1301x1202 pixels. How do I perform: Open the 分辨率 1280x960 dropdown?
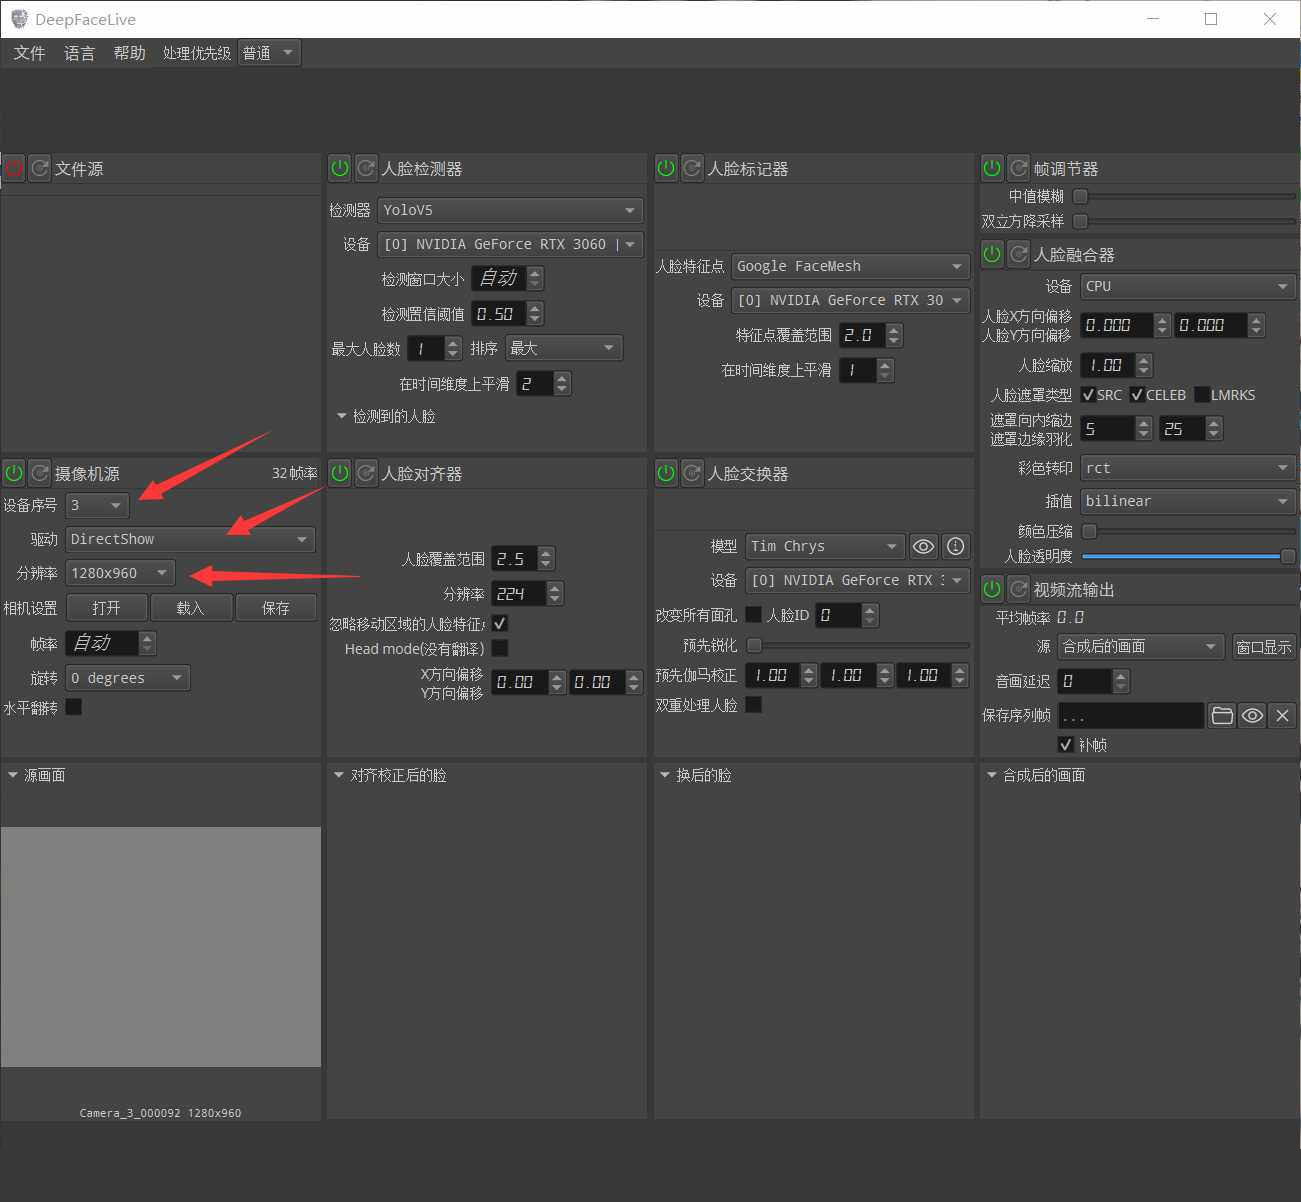click(120, 573)
